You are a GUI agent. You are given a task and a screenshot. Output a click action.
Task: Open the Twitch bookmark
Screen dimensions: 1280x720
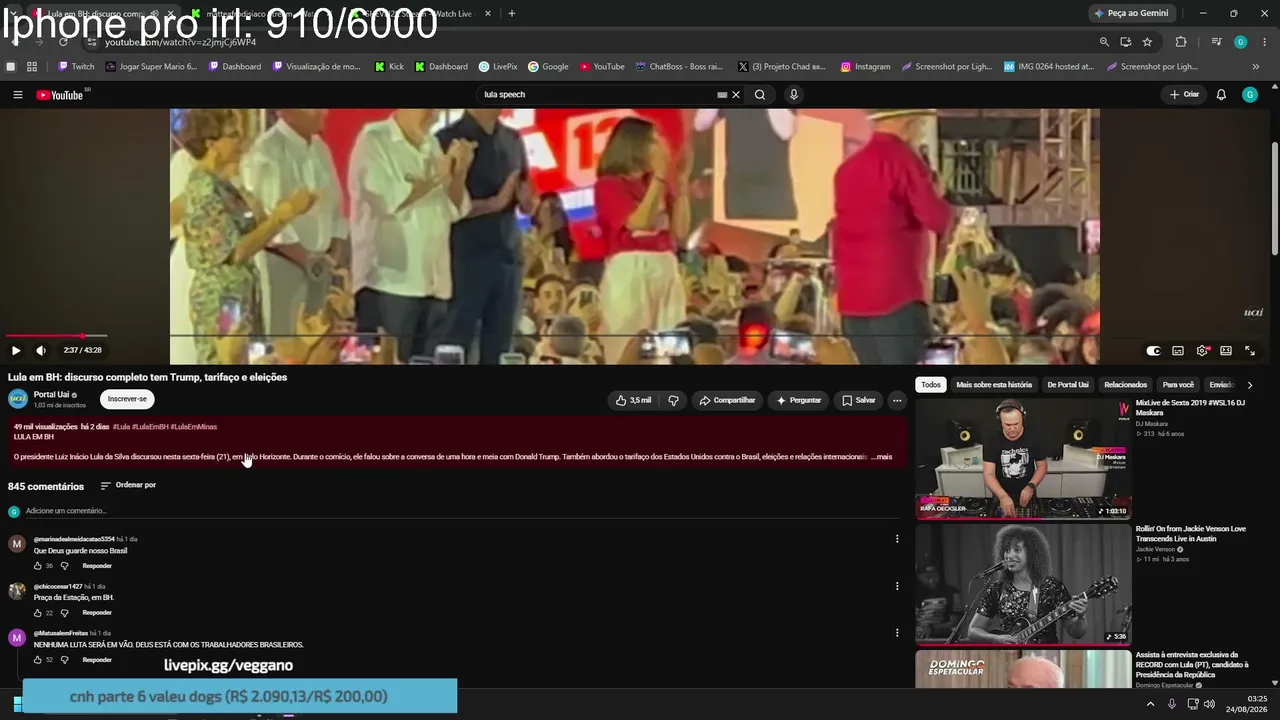[76, 67]
